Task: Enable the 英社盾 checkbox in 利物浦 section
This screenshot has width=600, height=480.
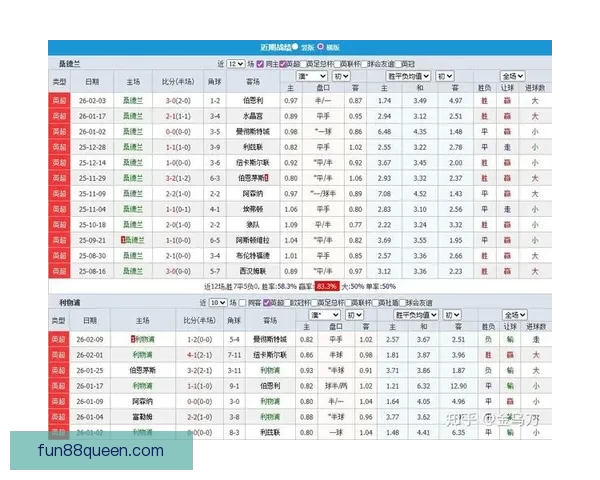Action: pyautogui.click(x=375, y=303)
